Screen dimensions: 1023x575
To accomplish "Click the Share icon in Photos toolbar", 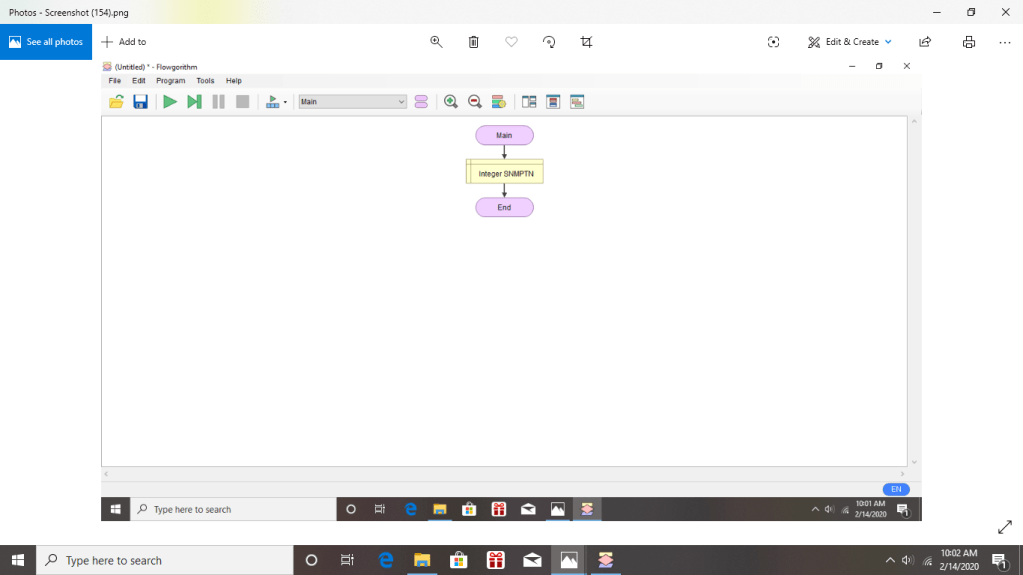I will pyautogui.click(x=925, y=42).
